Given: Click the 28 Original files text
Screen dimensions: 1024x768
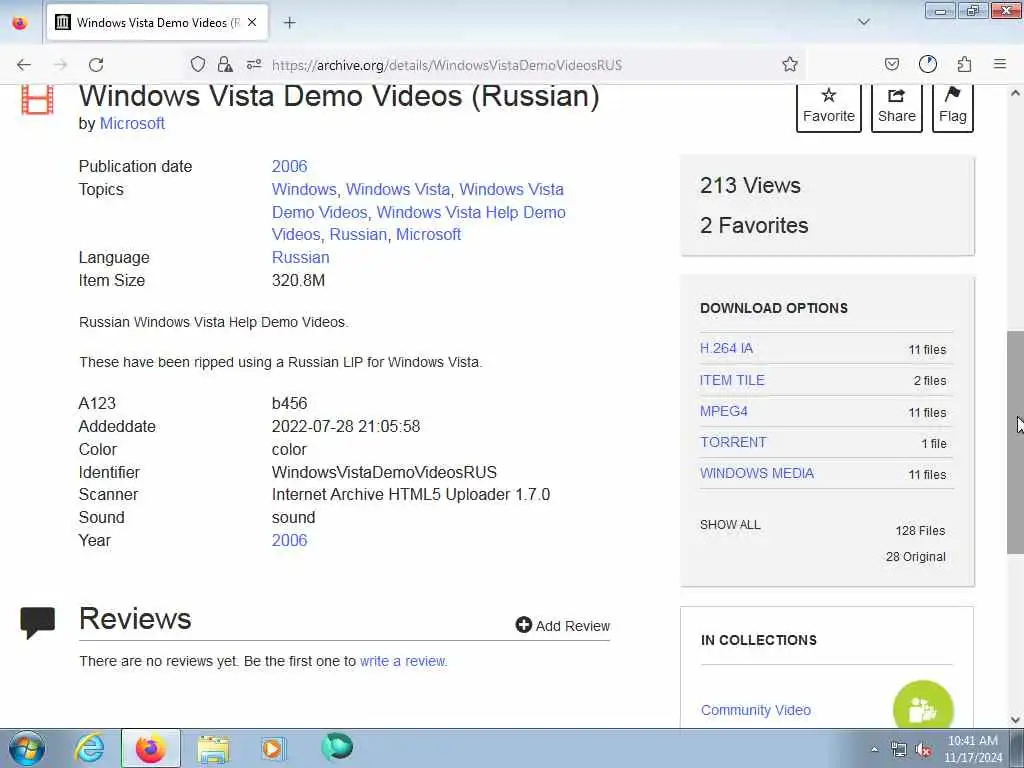Looking at the screenshot, I should [x=916, y=557].
